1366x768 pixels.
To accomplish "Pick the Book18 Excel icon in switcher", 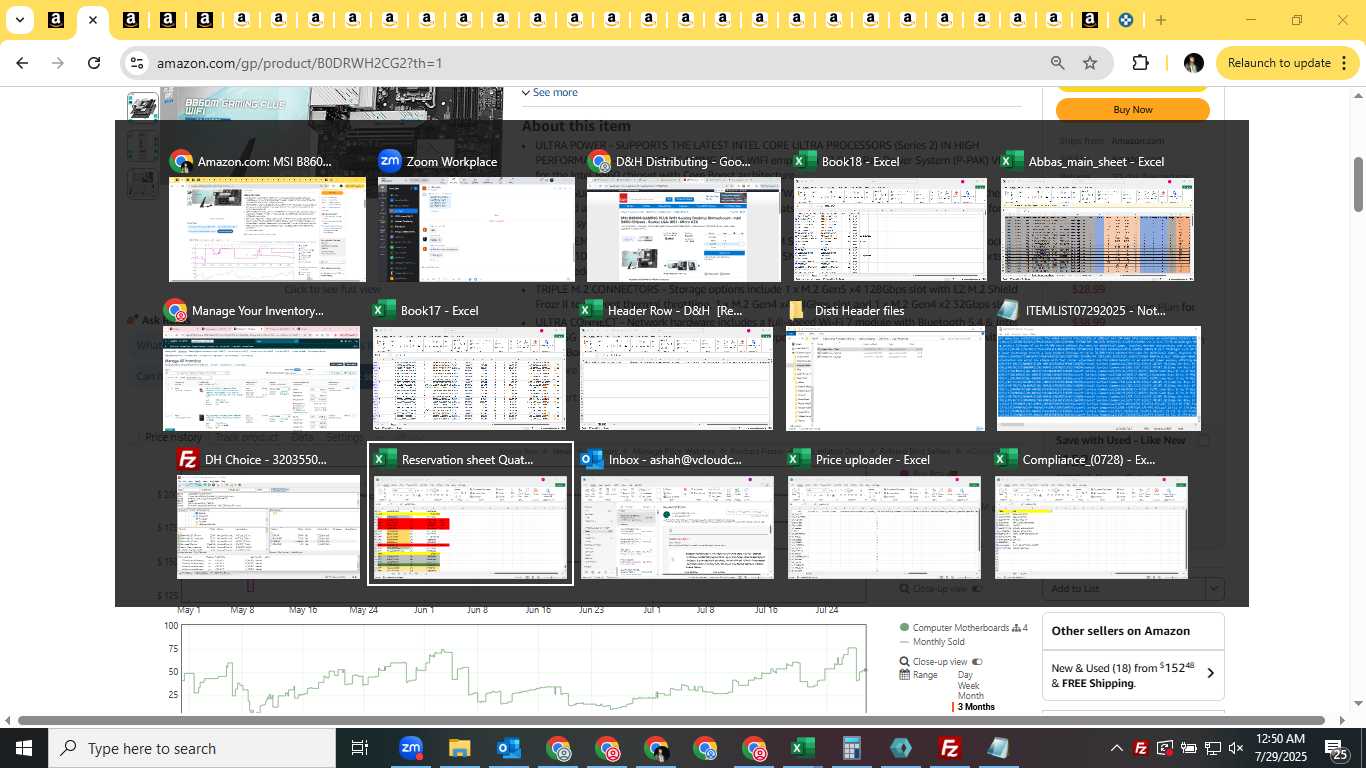I will coord(803,161).
